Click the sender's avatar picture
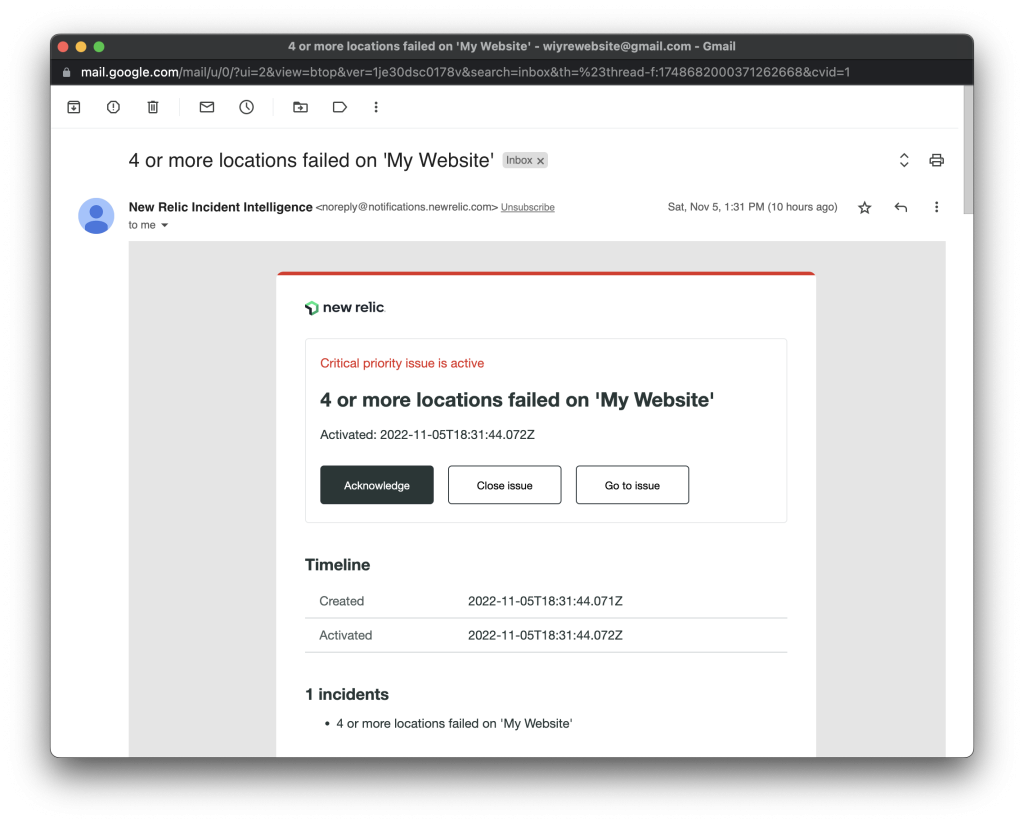Screen dimensions: 1024x824 tap(96, 216)
